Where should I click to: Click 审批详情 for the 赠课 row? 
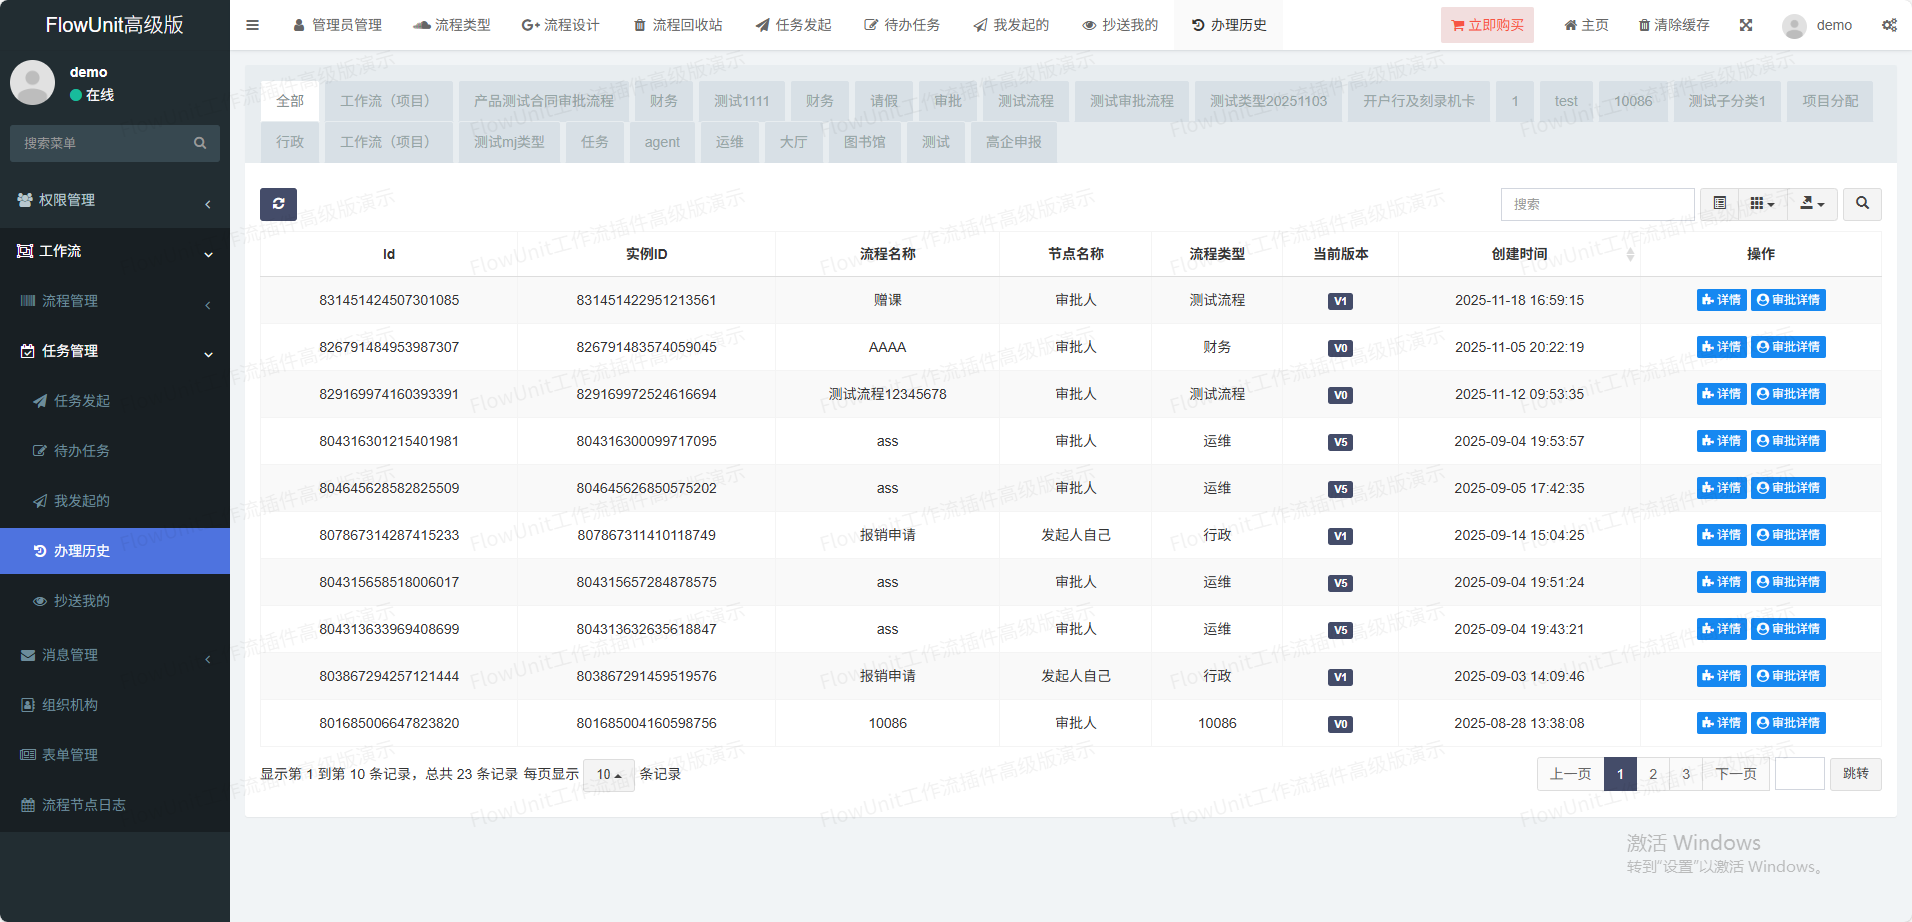click(x=1788, y=300)
